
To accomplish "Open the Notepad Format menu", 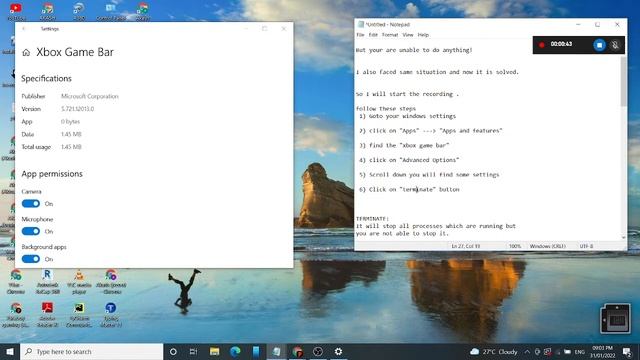I will 390,35.
